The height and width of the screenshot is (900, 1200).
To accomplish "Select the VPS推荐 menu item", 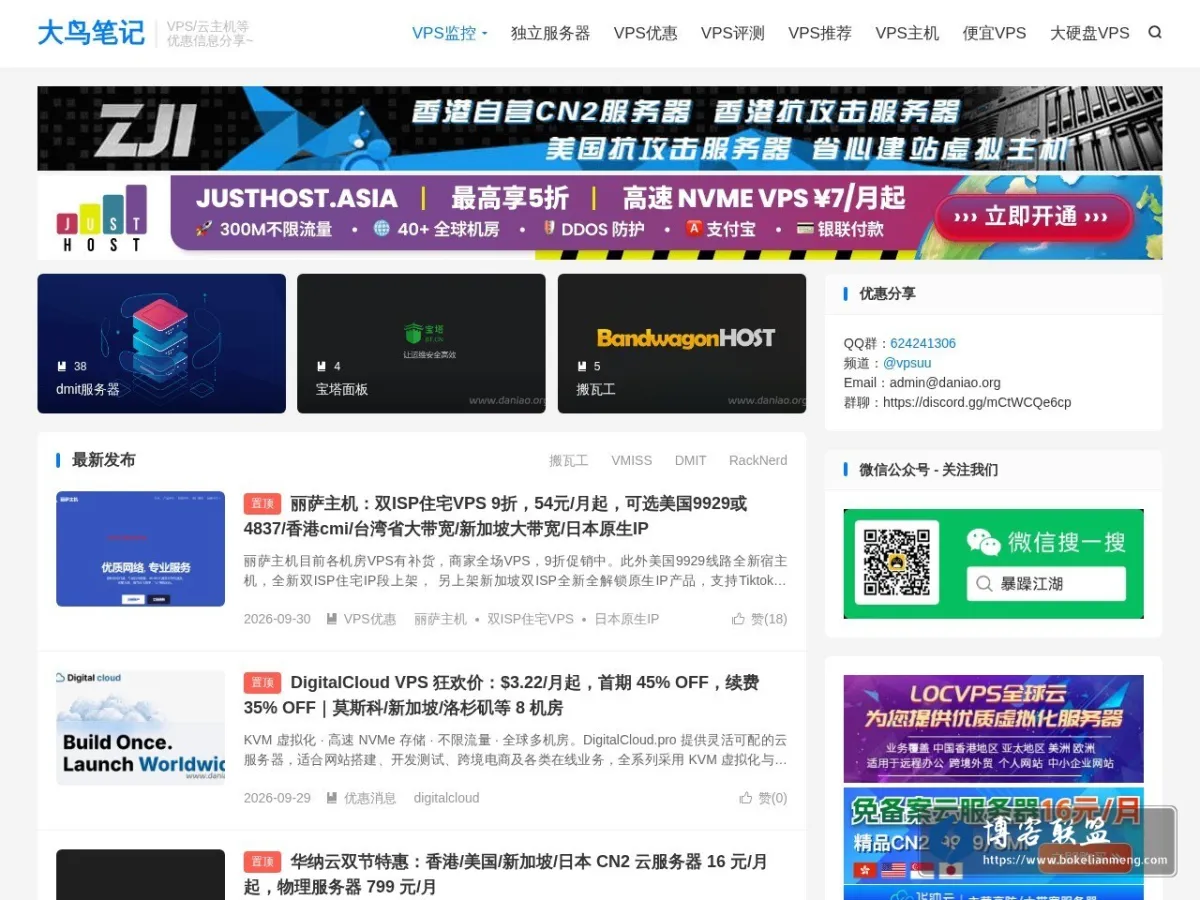I will pos(819,33).
